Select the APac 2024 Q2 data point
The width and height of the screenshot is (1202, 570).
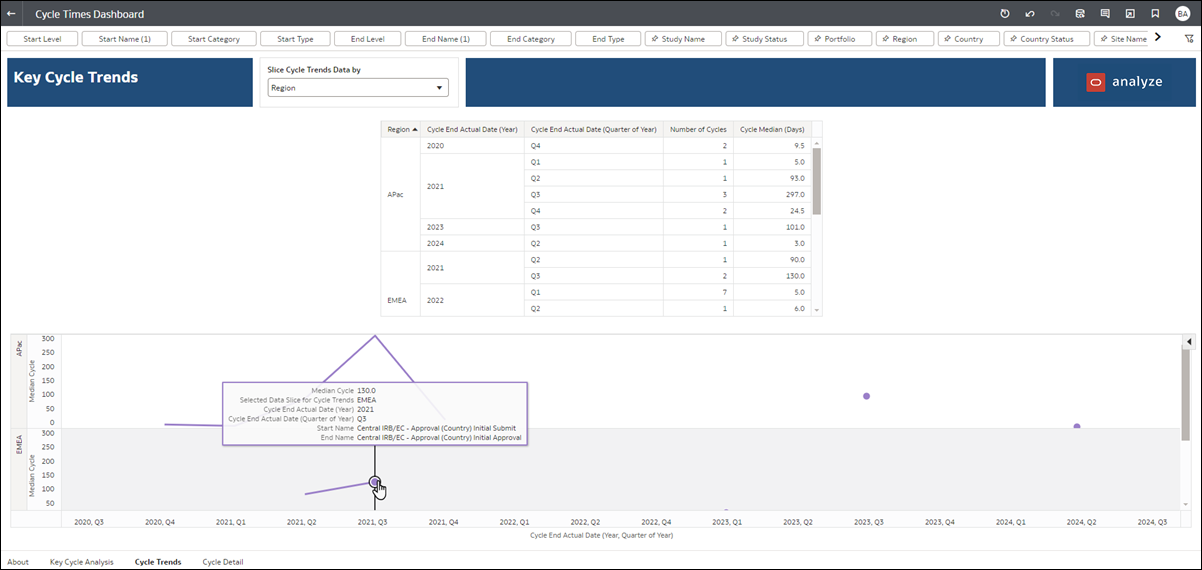1077,426
